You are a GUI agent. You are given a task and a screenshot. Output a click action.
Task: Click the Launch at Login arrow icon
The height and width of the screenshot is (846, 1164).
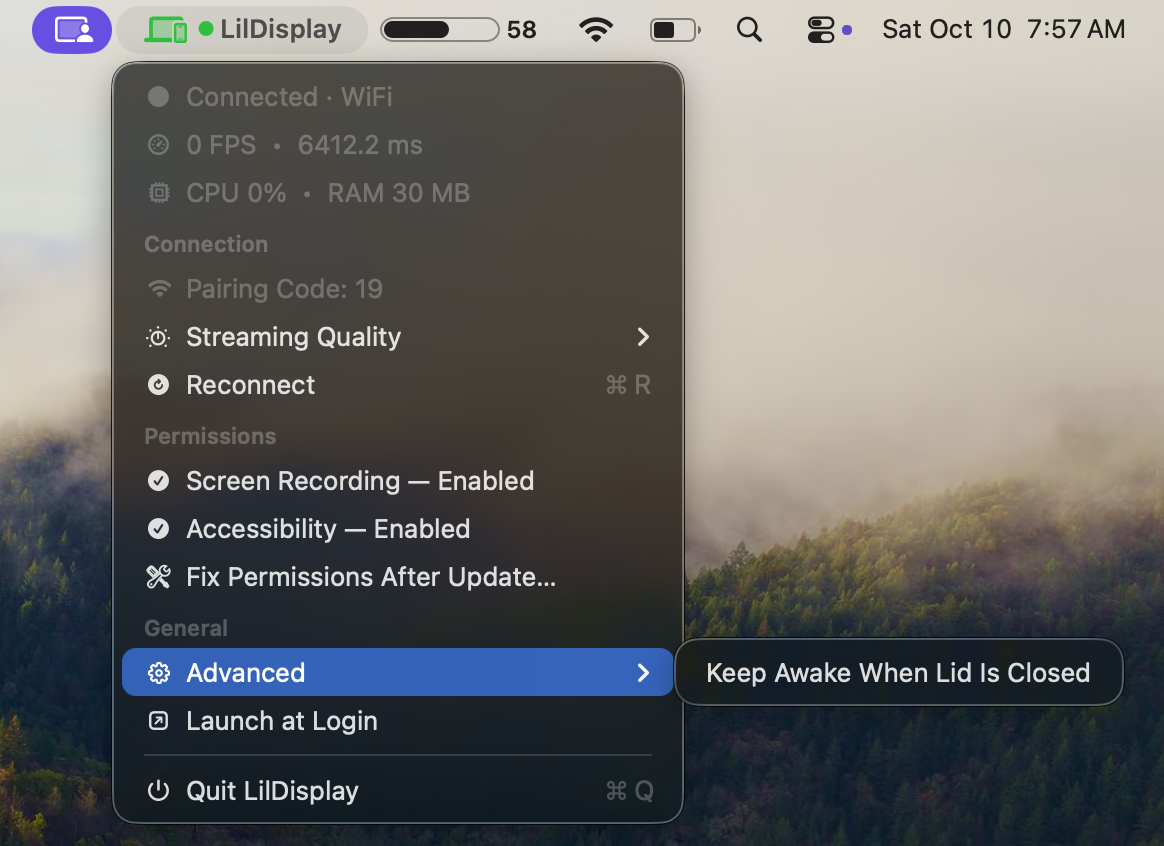point(158,721)
